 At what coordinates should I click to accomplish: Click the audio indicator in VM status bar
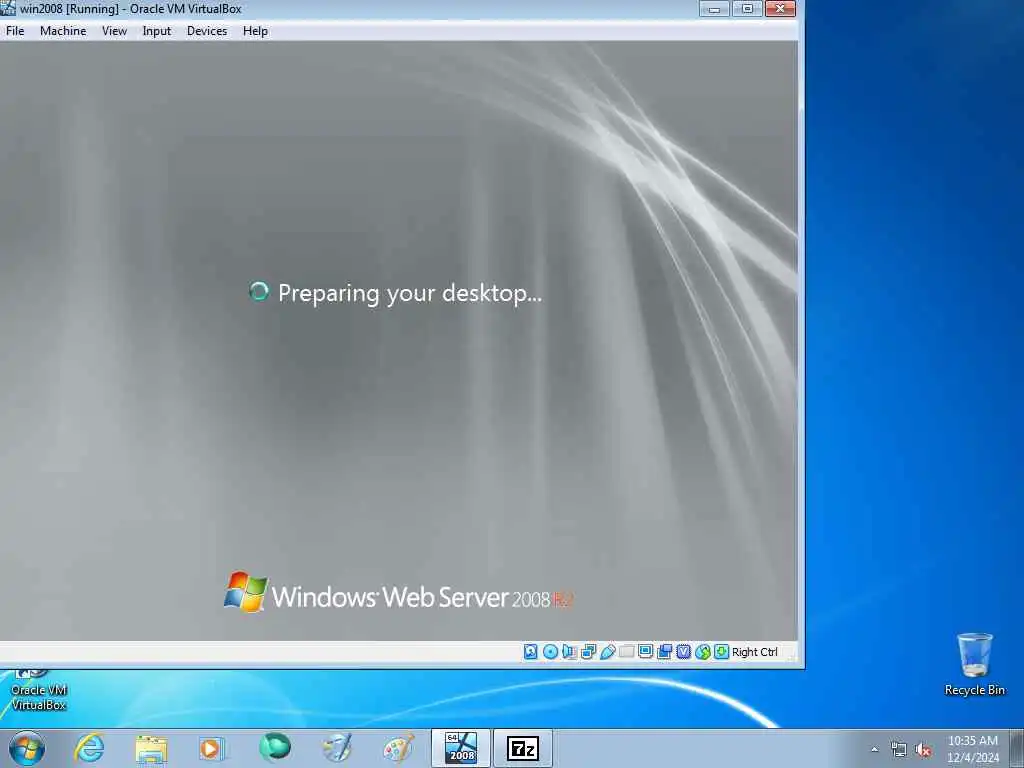[x=569, y=652]
